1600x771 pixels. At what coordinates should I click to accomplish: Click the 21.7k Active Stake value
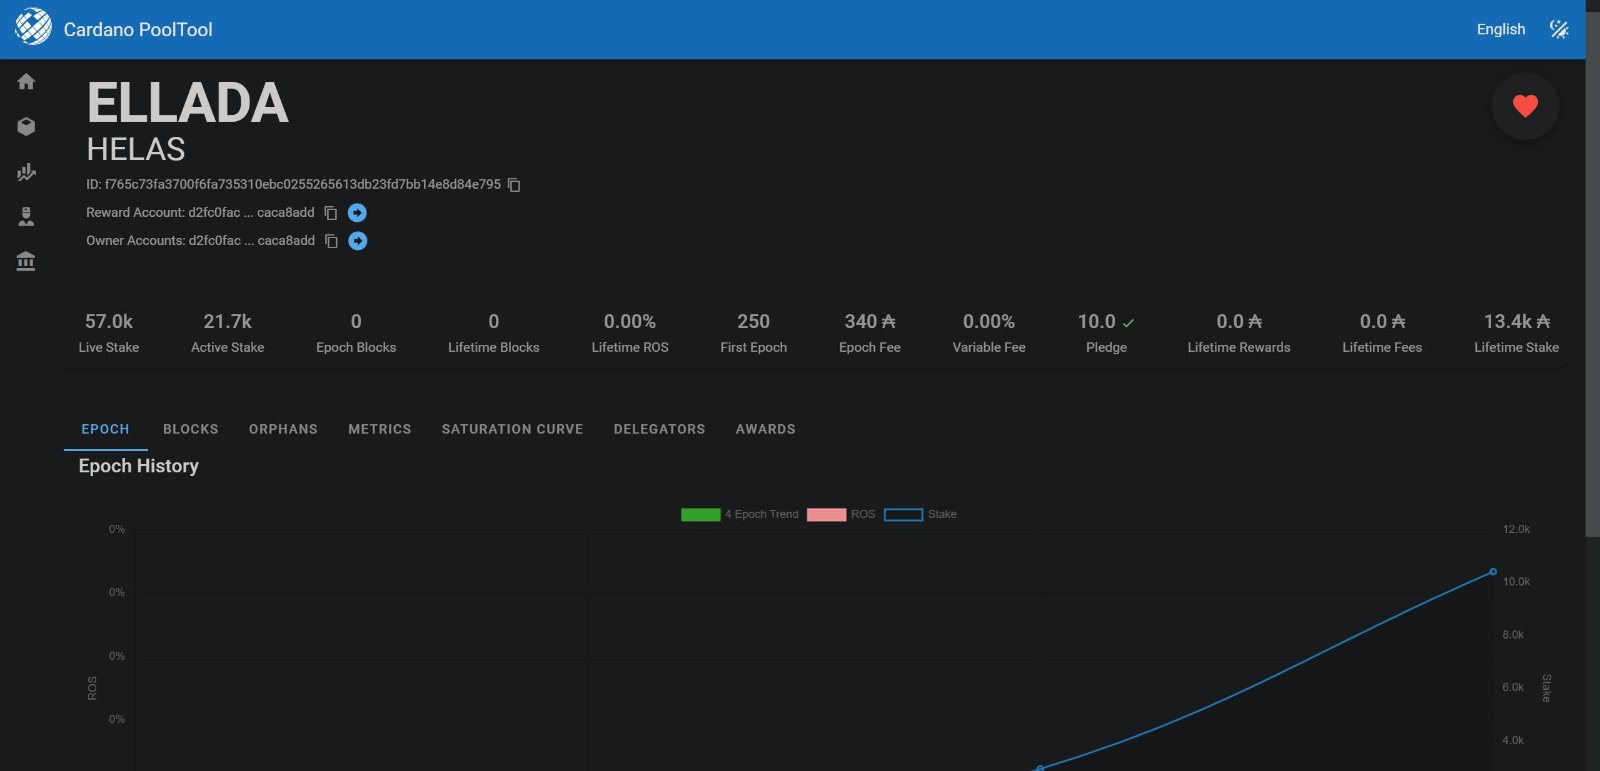(x=228, y=321)
